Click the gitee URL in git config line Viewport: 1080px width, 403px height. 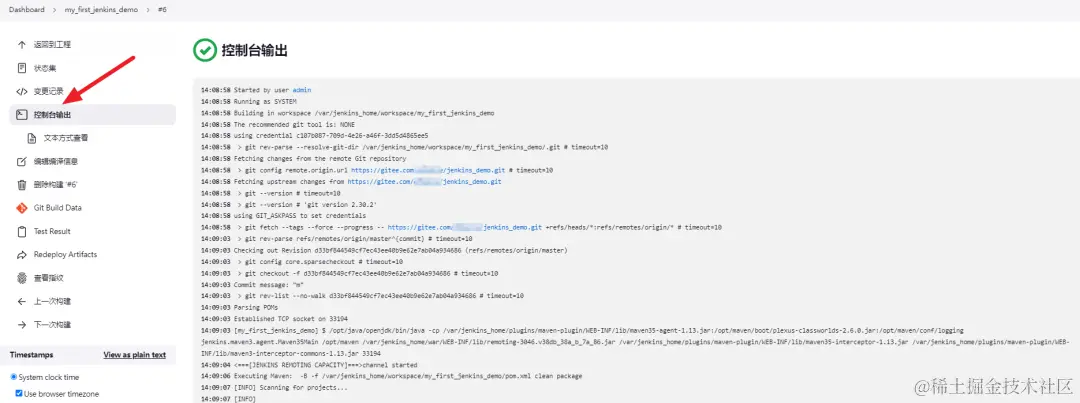(428, 170)
